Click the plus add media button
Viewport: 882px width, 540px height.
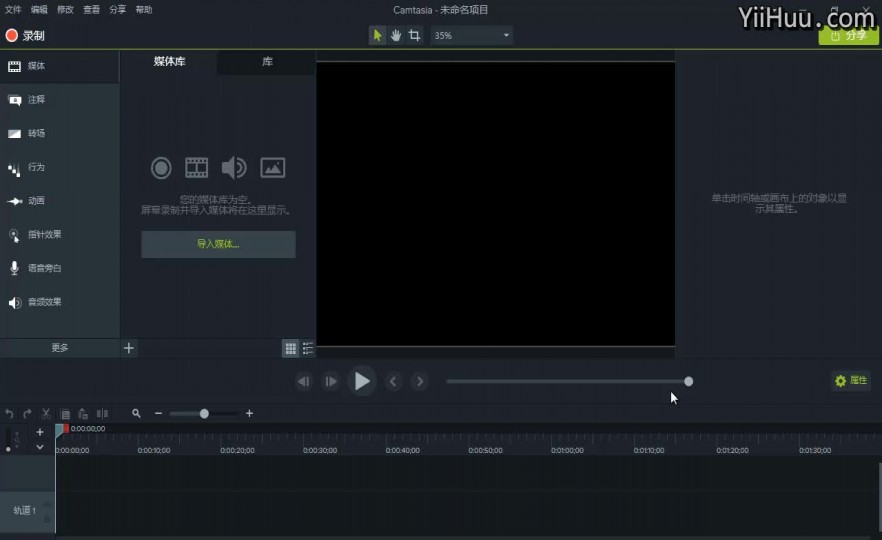click(129, 348)
